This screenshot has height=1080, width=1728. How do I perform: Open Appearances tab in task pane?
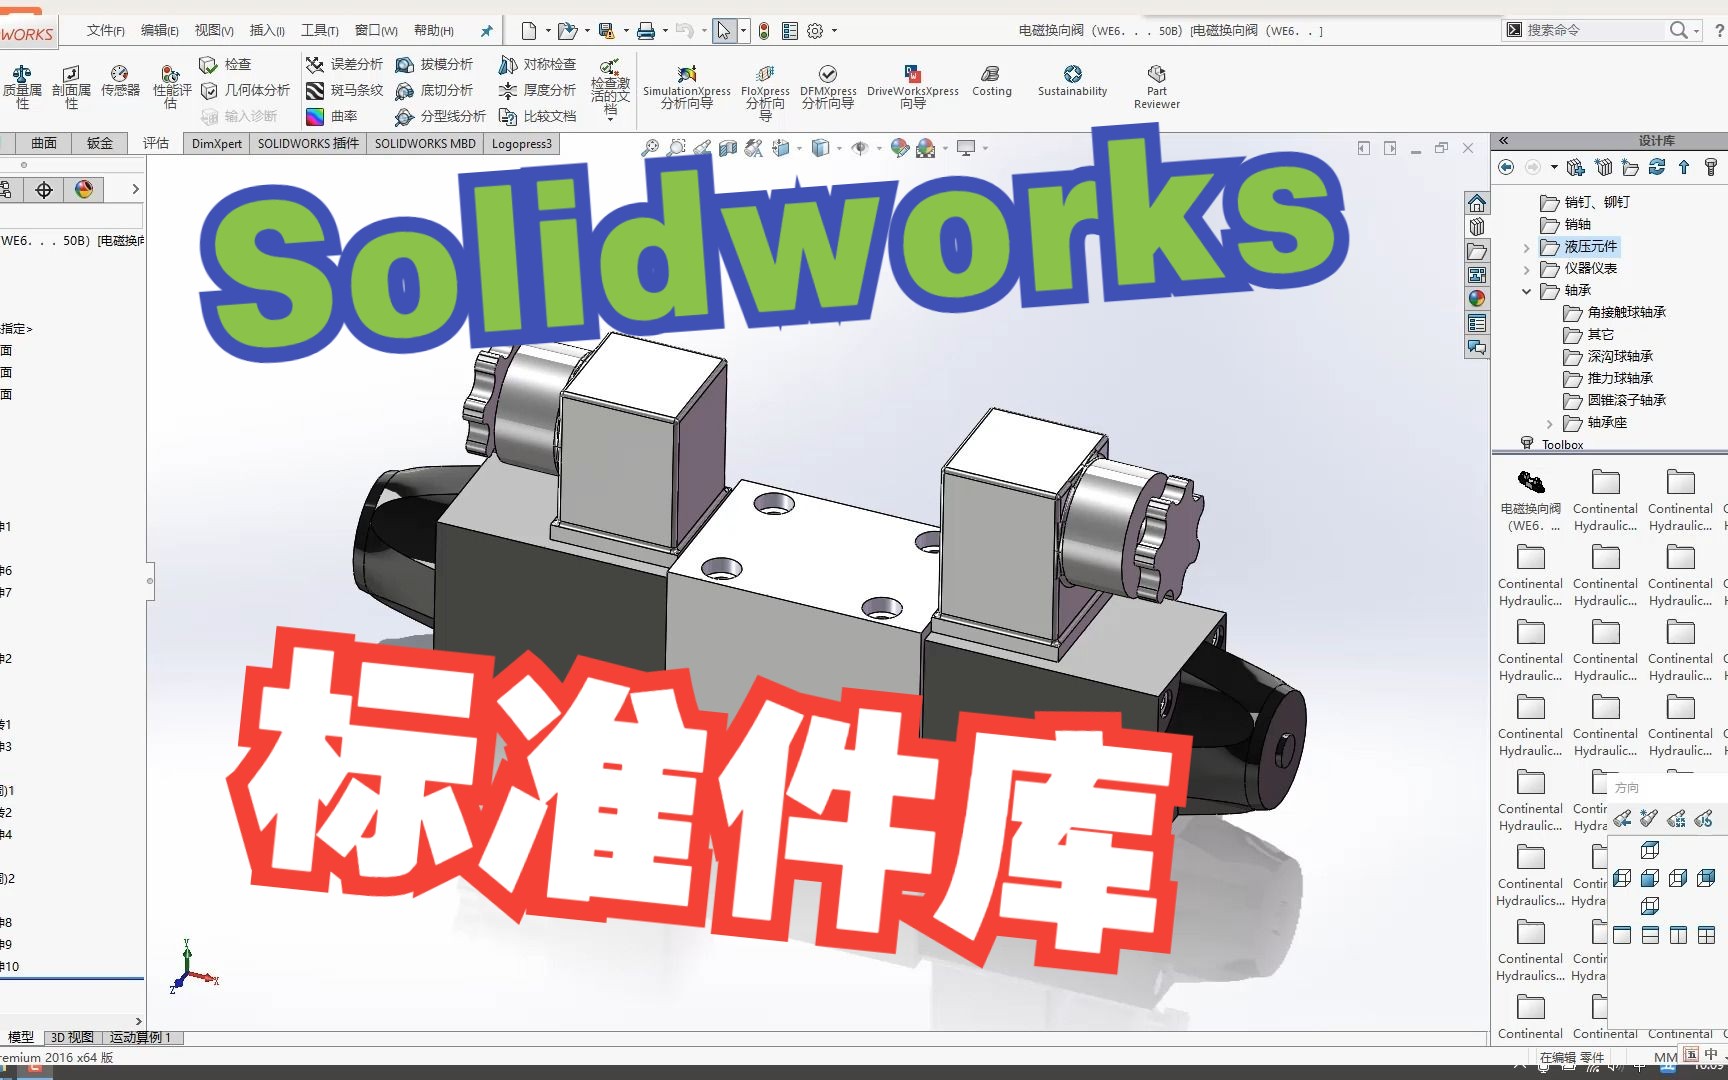1477,298
